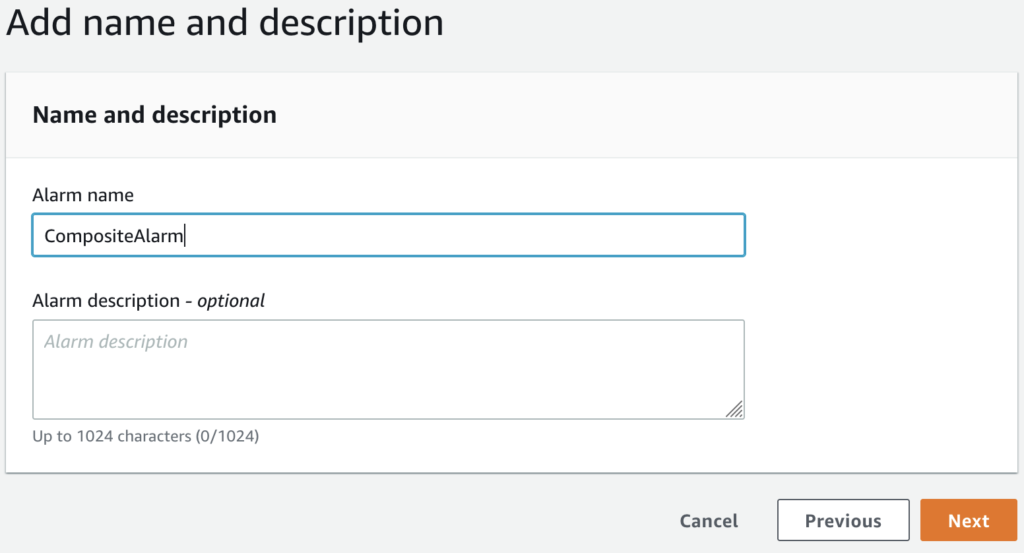
Task: Click the italic 'optional' word
Action: [231, 301]
